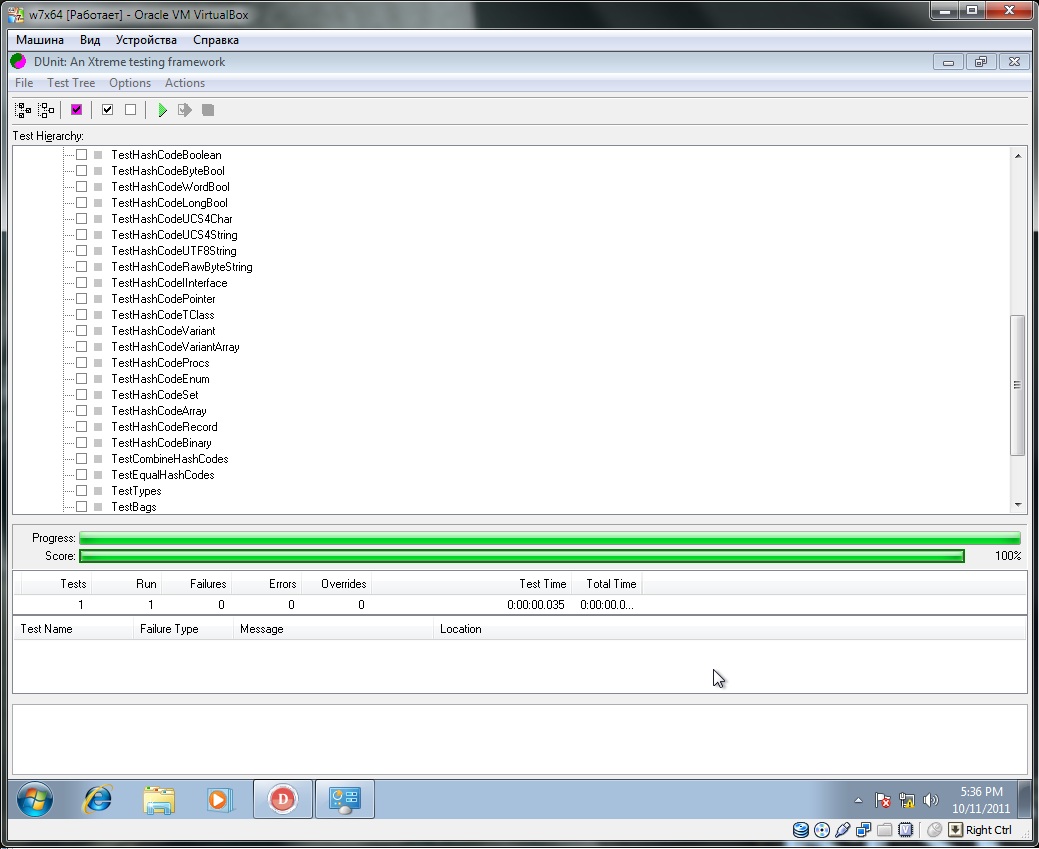Viewport: 1039px width, 849px height.
Task: Open volume speaker tray icon
Action: (x=930, y=801)
